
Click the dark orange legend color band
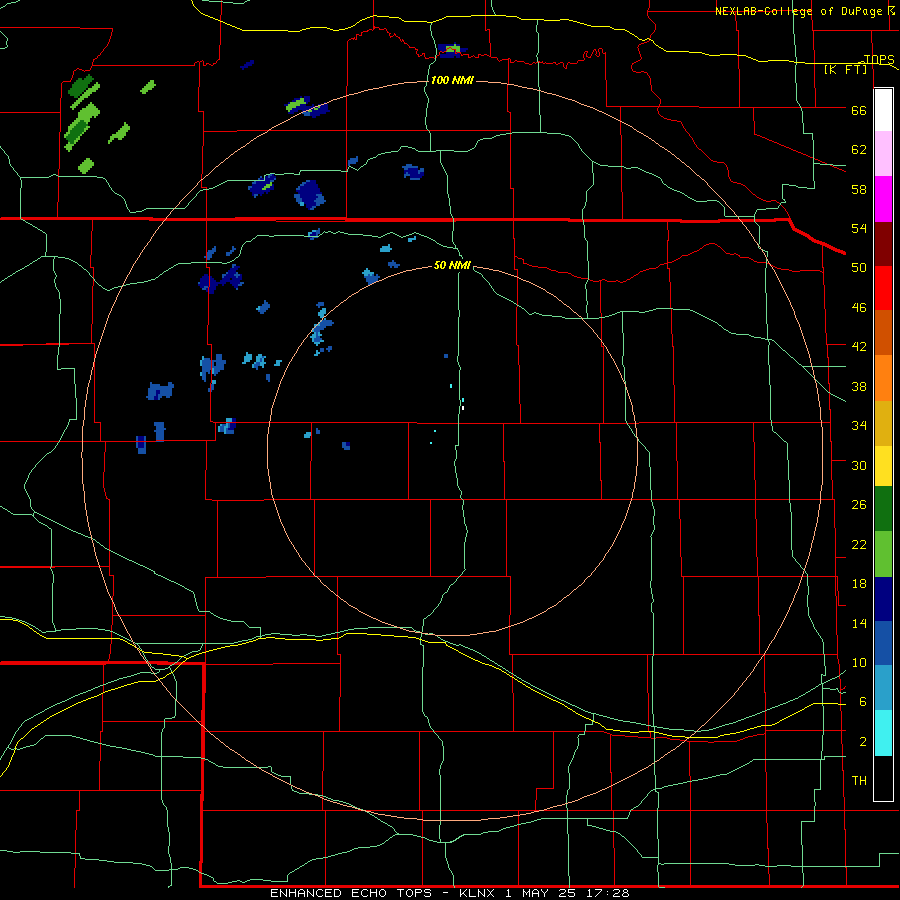coord(883,333)
